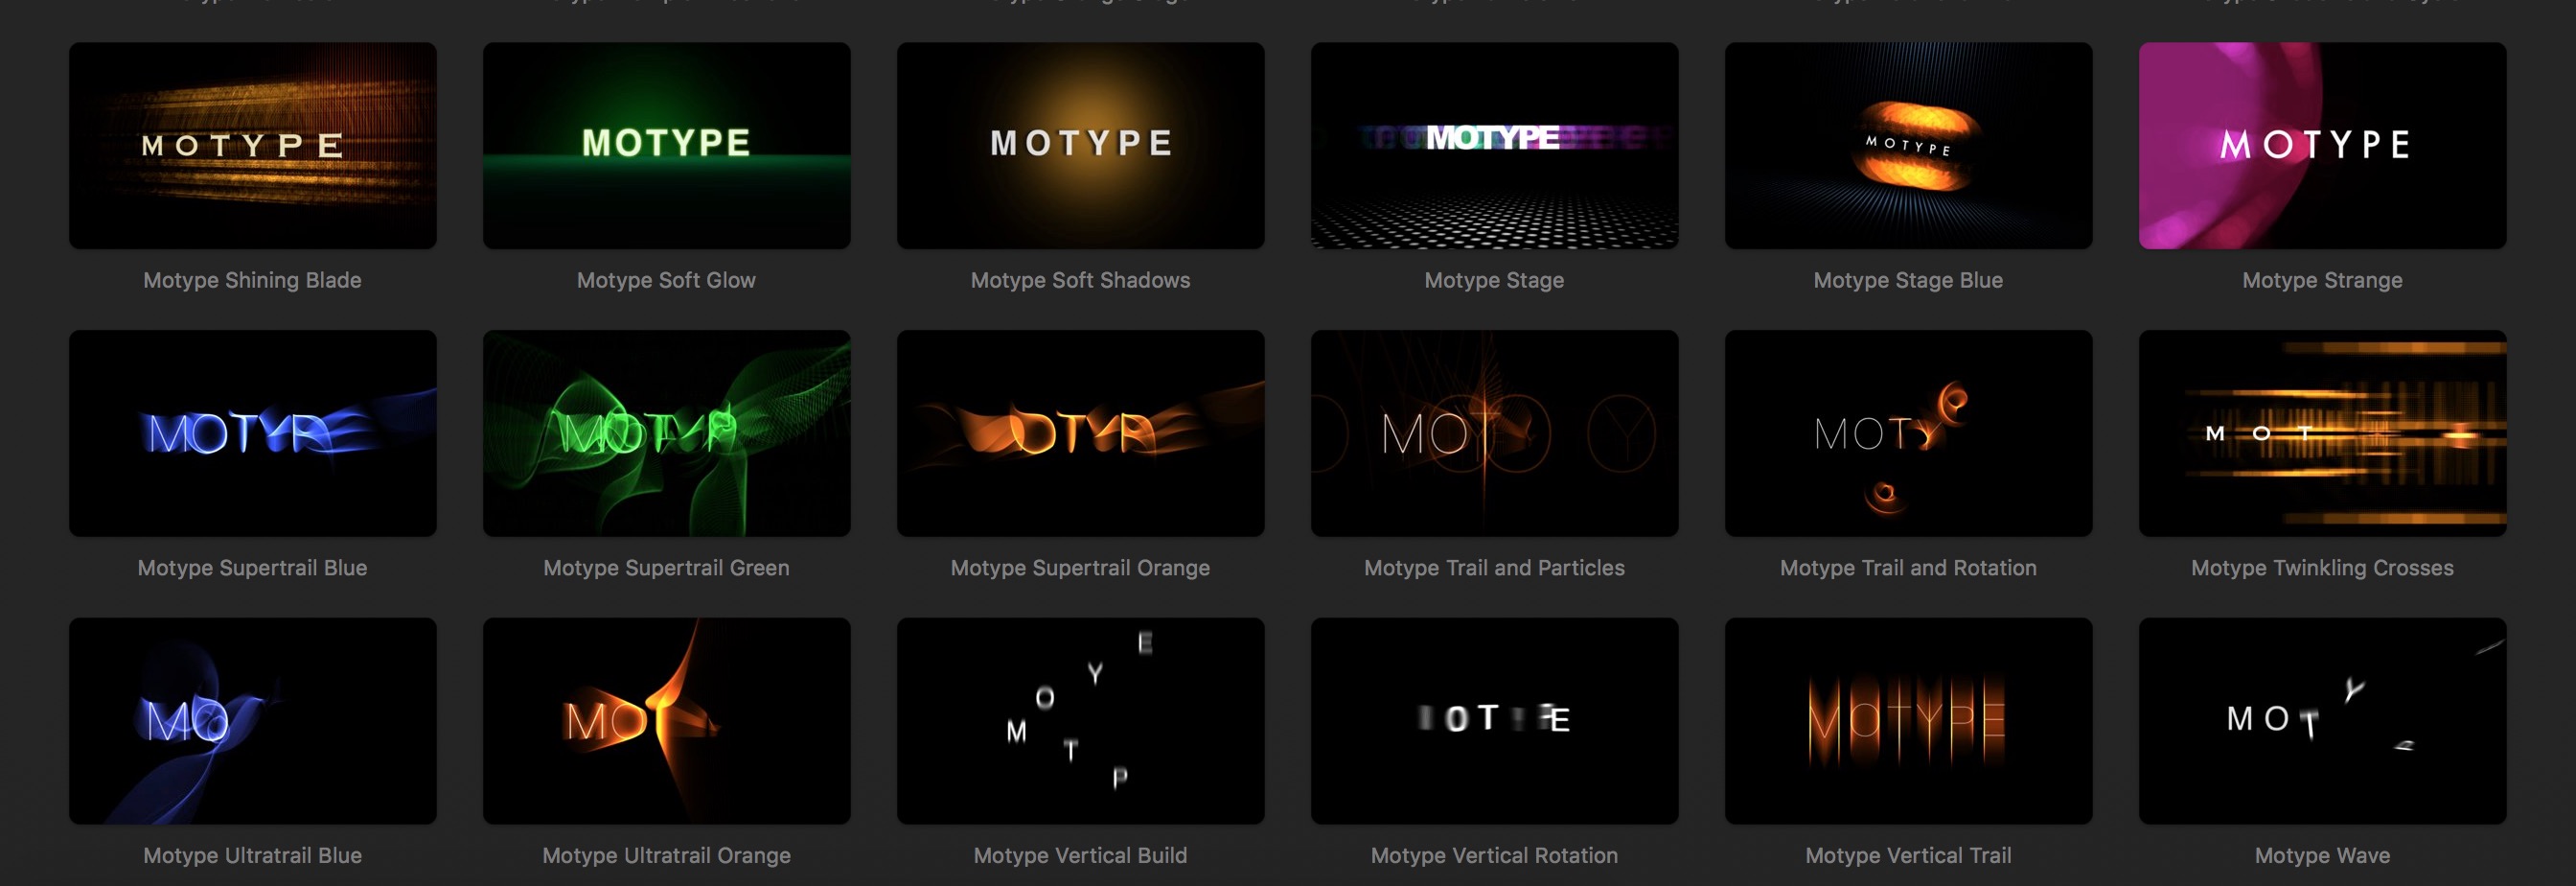Image resolution: width=2576 pixels, height=886 pixels.
Task: Select the Motype Ultratrail Blue thumbnail
Action: pyautogui.click(x=253, y=721)
